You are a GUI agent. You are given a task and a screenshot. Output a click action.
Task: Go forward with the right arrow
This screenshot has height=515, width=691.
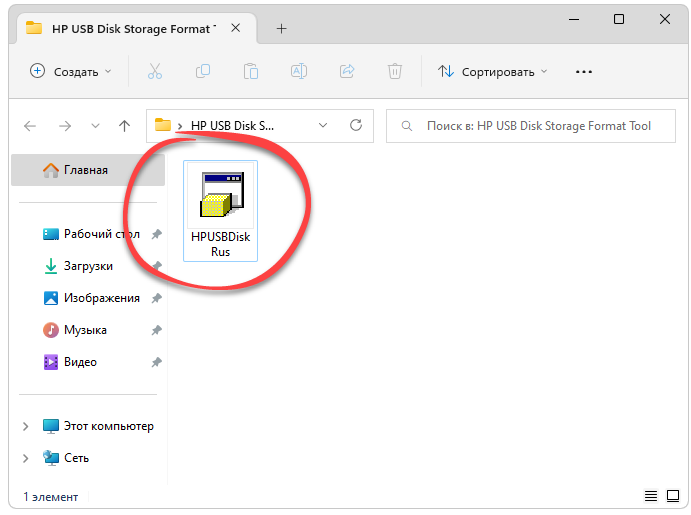click(65, 126)
